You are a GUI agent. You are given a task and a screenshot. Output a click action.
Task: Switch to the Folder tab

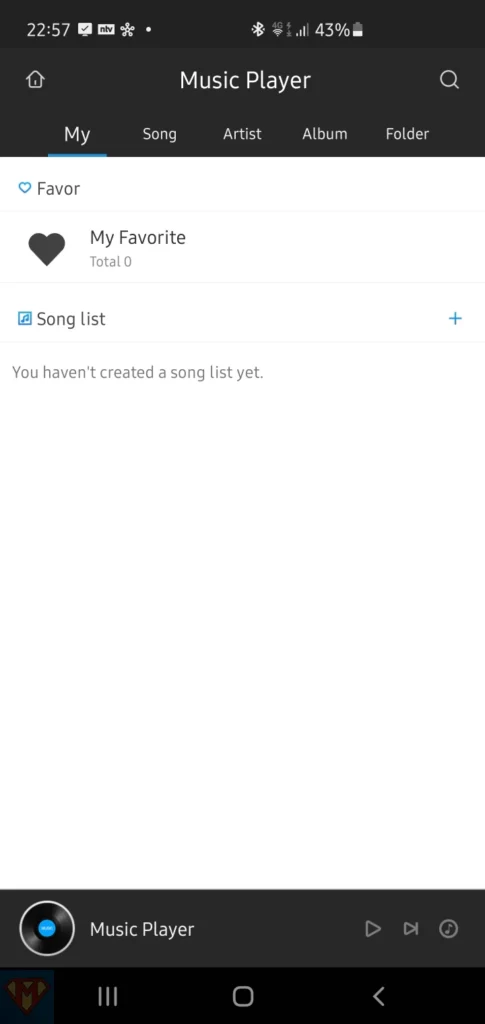(x=407, y=134)
